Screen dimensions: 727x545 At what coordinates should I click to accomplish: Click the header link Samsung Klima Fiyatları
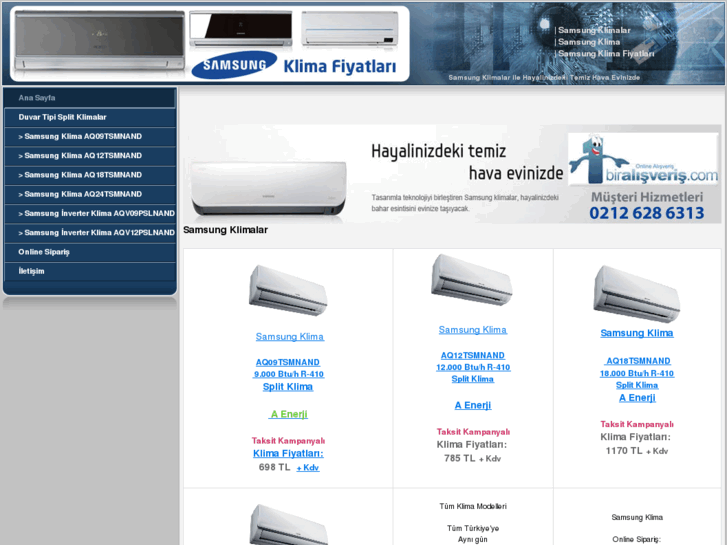pyautogui.click(x=606, y=54)
